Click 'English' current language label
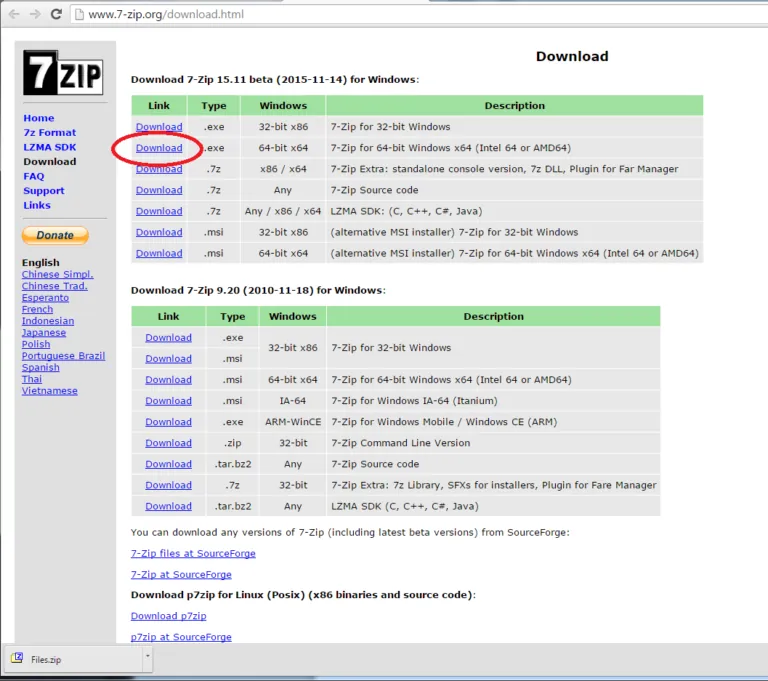The image size is (768, 681). click(41, 263)
